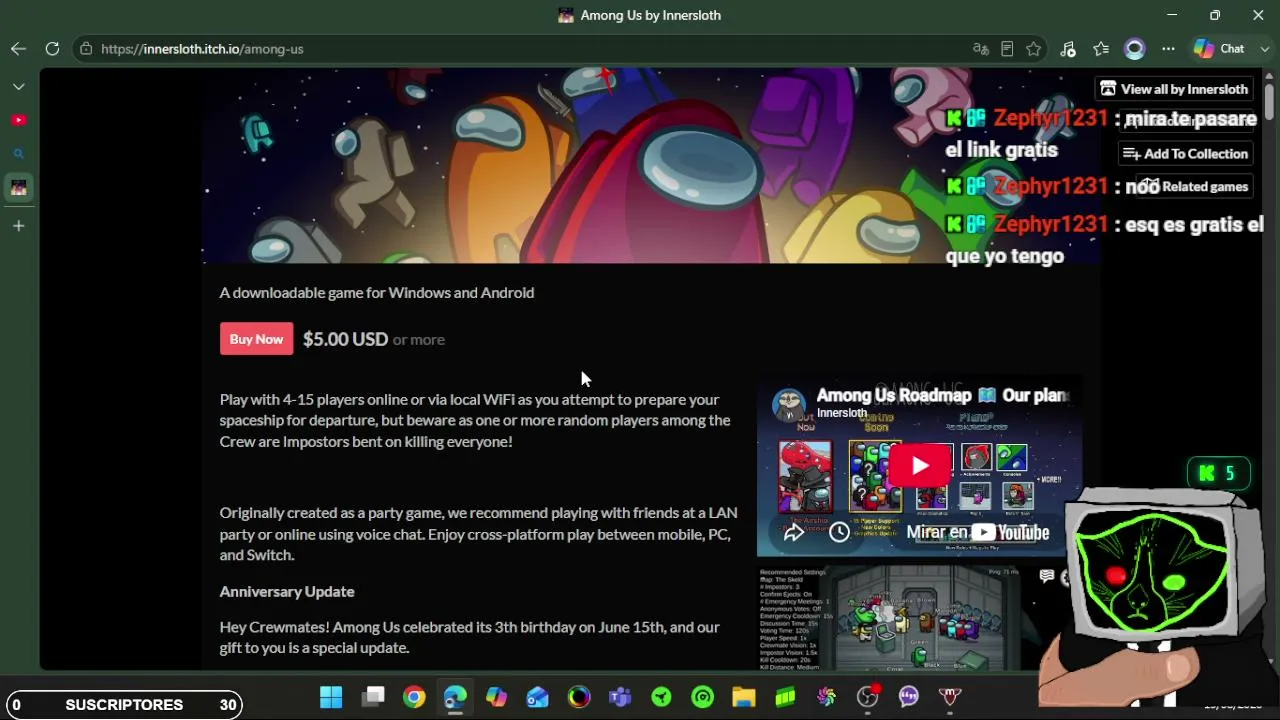Image resolution: width=1280 pixels, height=720 pixels.
Task: Click the 'Among Us by Innersloth' window title
Action: tap(650, 15)
